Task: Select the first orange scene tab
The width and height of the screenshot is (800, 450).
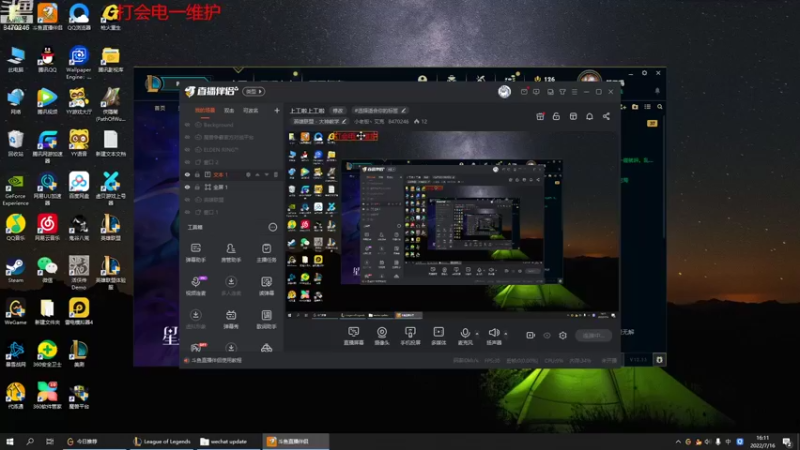Action: (x=205, y=110)
